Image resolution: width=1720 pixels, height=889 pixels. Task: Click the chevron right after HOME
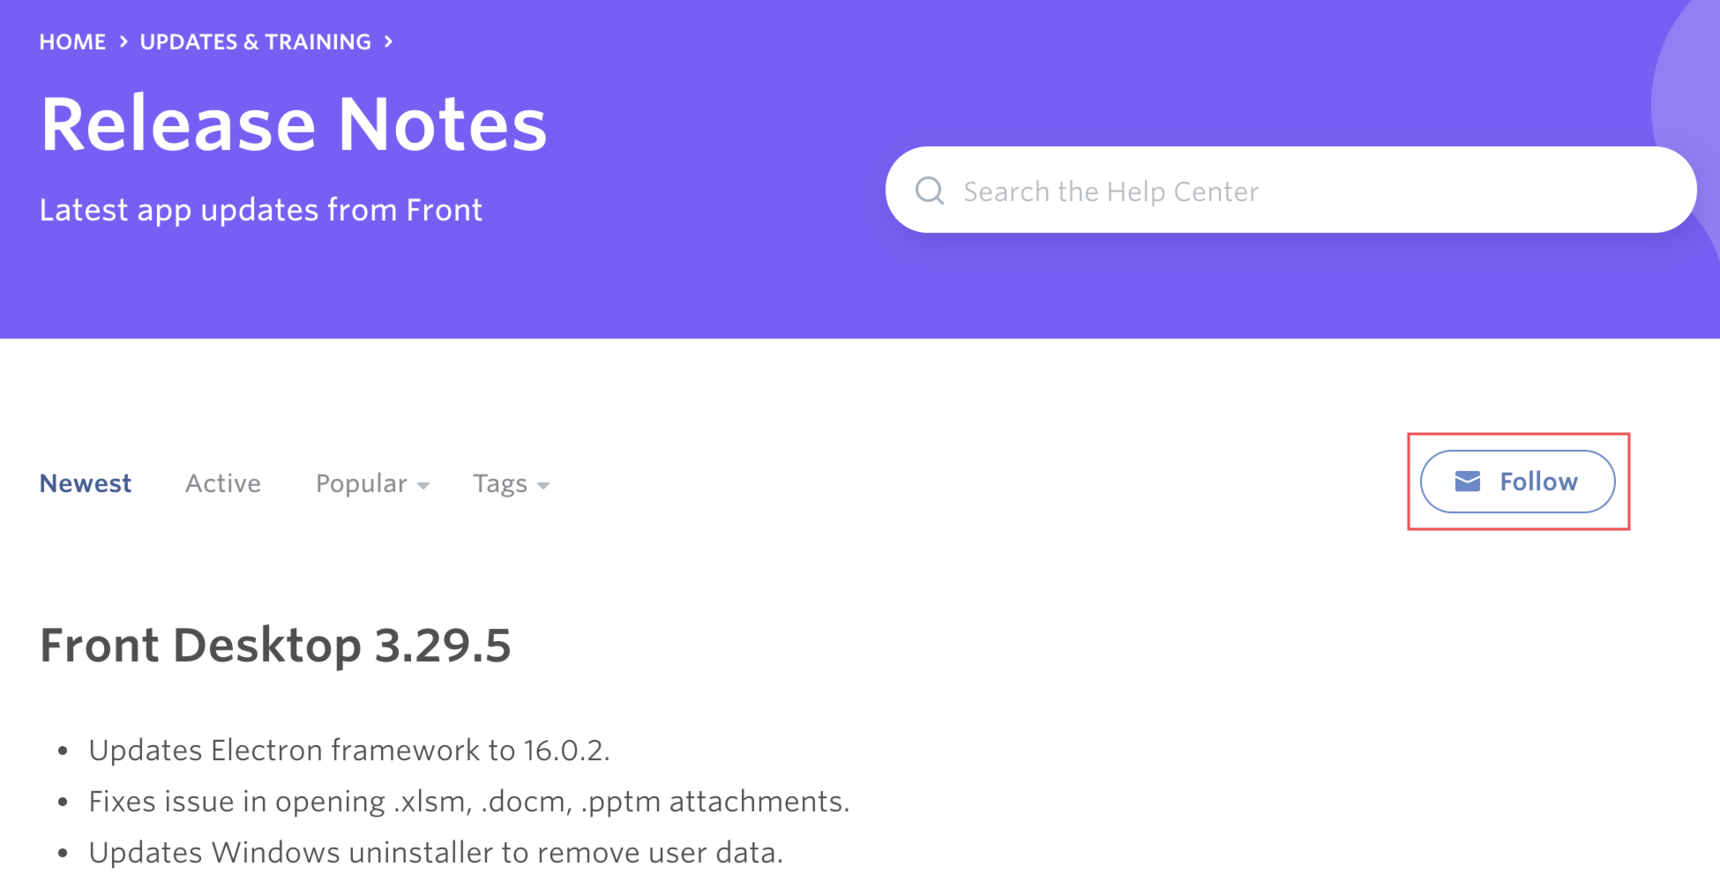click(124, 42)
